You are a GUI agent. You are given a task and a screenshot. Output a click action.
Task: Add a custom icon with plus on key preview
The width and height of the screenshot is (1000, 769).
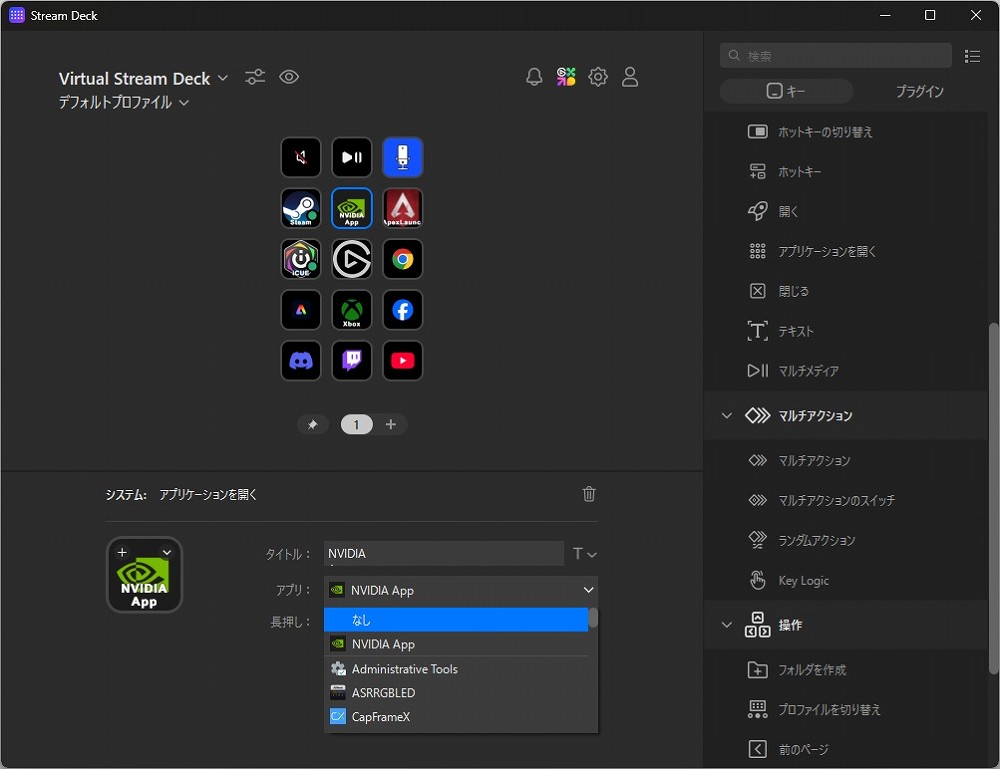tap(122, 552)
